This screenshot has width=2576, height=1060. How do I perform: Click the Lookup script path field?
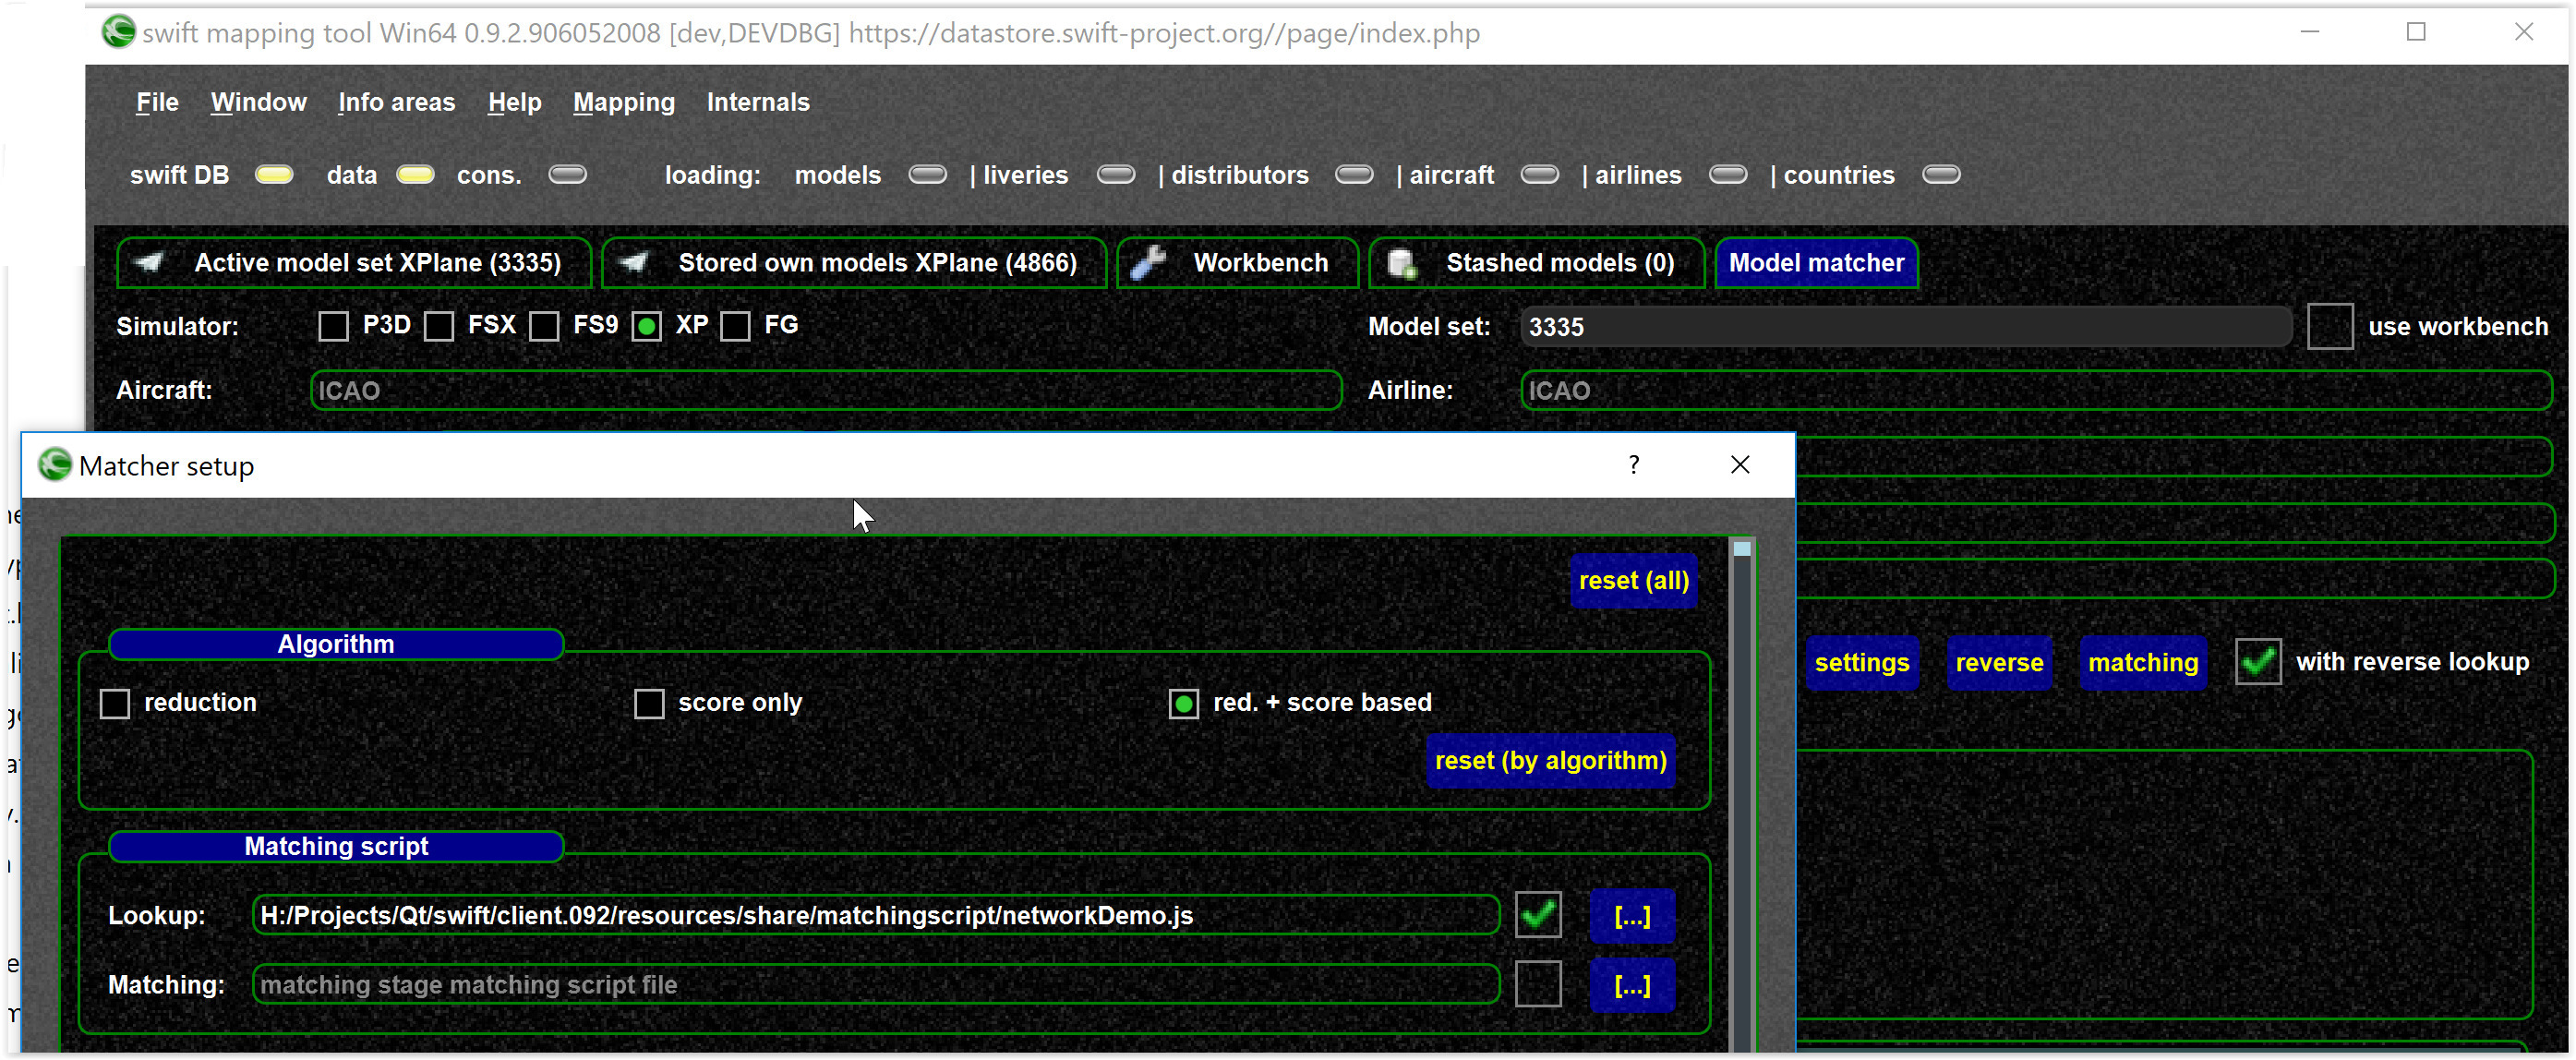(x=876, y=915)
